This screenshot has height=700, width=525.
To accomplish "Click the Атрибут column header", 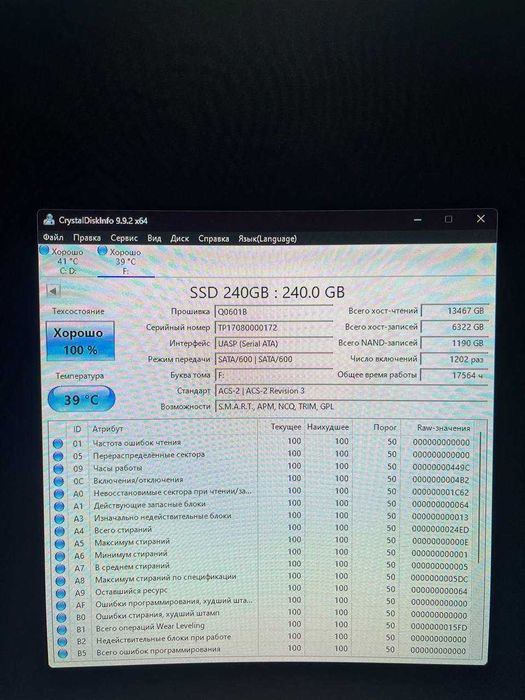I will (x=107, y=429).
